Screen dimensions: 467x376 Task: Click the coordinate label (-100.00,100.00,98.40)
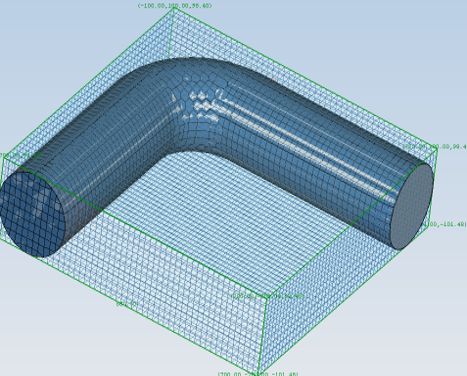click(175, 6)
